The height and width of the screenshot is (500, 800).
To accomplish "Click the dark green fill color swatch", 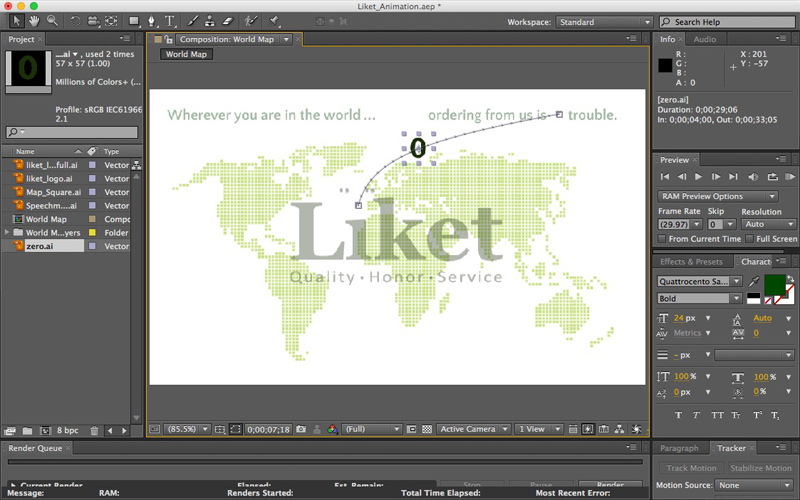I will [774, 284].
